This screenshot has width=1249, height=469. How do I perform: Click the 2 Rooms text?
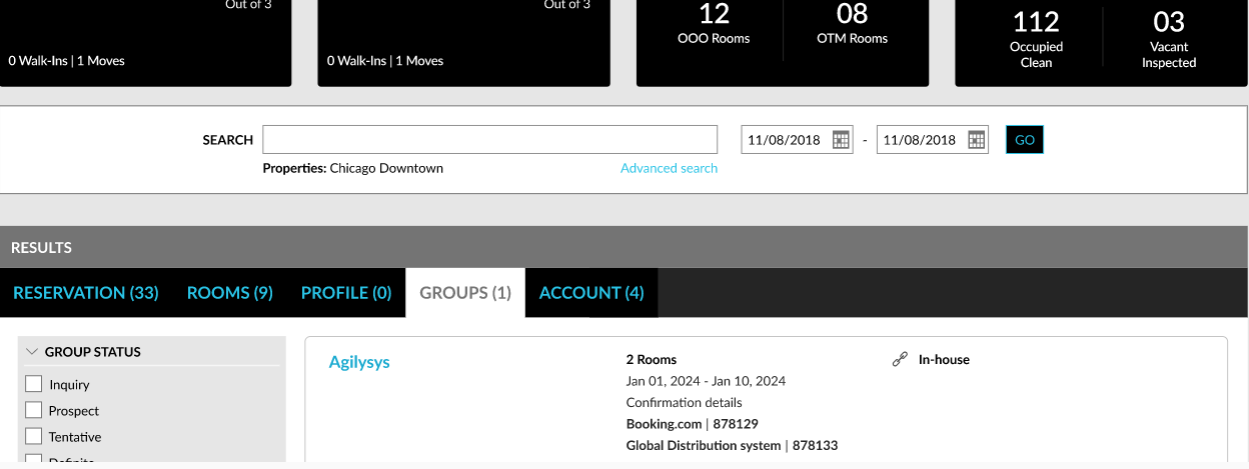[651, 359]
